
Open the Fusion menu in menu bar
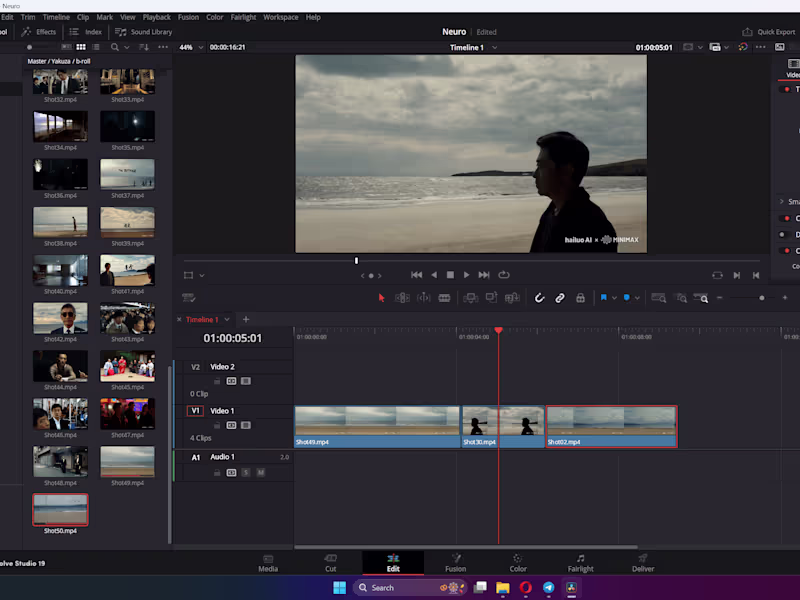click(188, 17)
